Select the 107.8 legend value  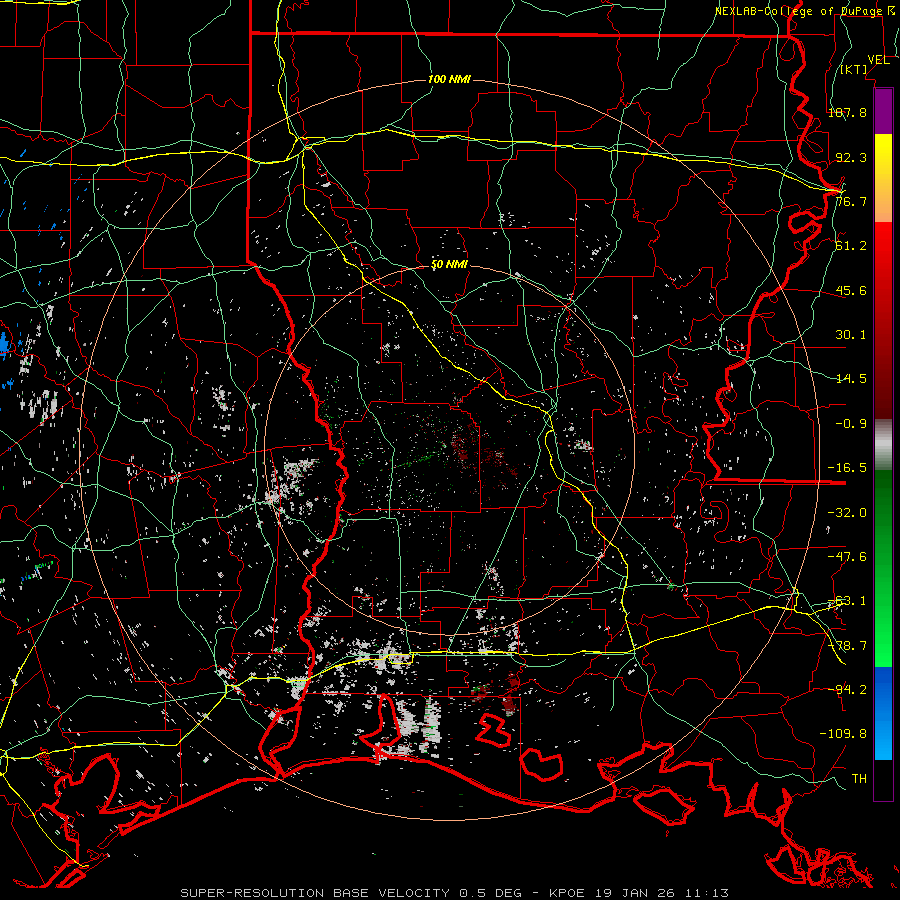pyautogui.click(x=847, y=112)
